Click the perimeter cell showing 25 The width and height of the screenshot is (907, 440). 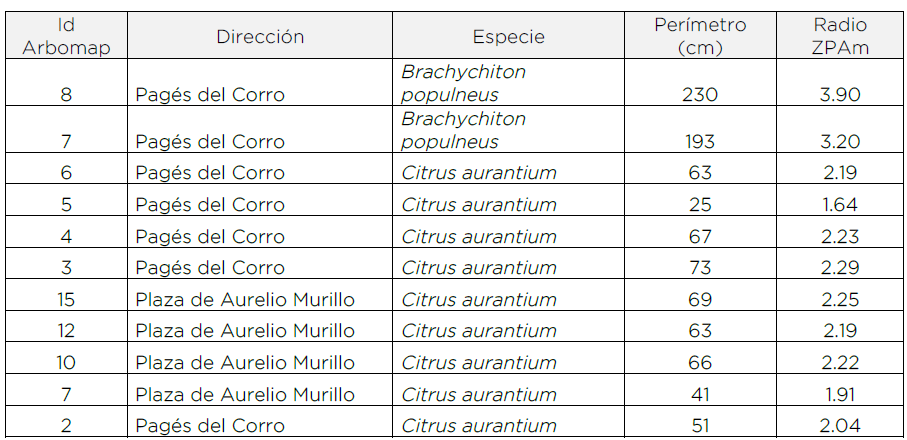coord(700,205)
